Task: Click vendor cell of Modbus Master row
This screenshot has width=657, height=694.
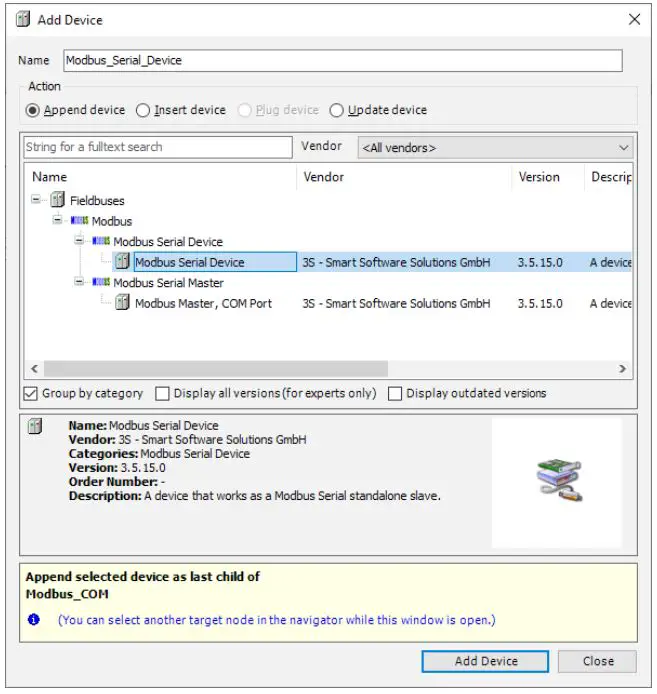Action: click(x=396, y=304)
